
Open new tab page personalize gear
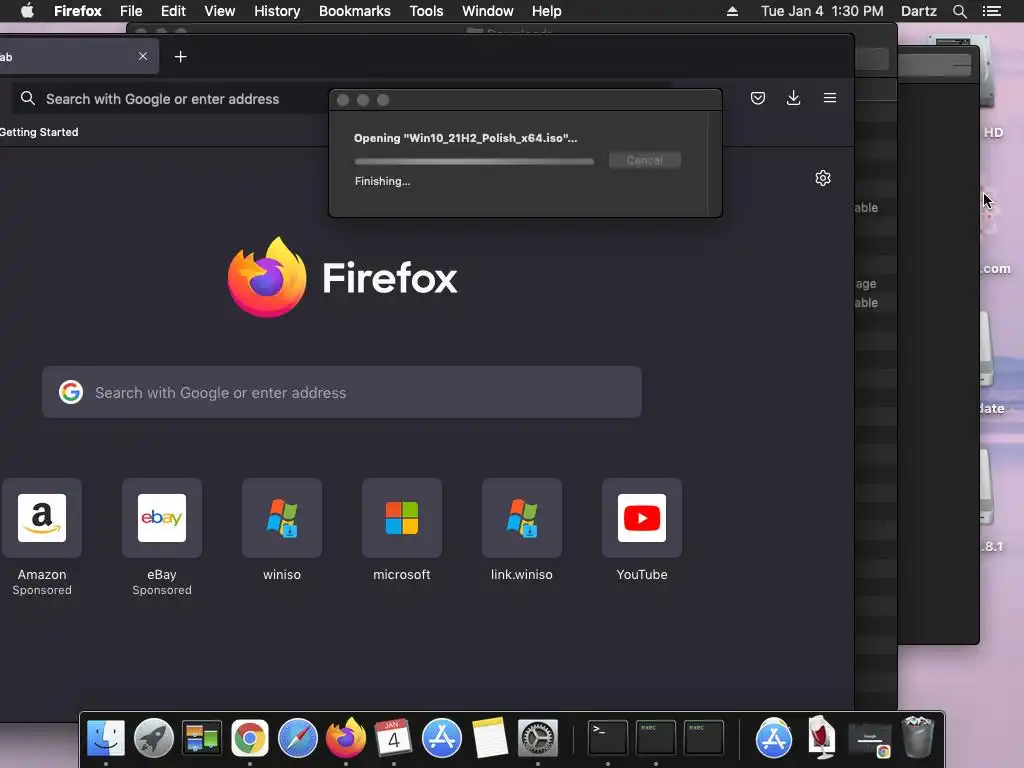point(823,178)
